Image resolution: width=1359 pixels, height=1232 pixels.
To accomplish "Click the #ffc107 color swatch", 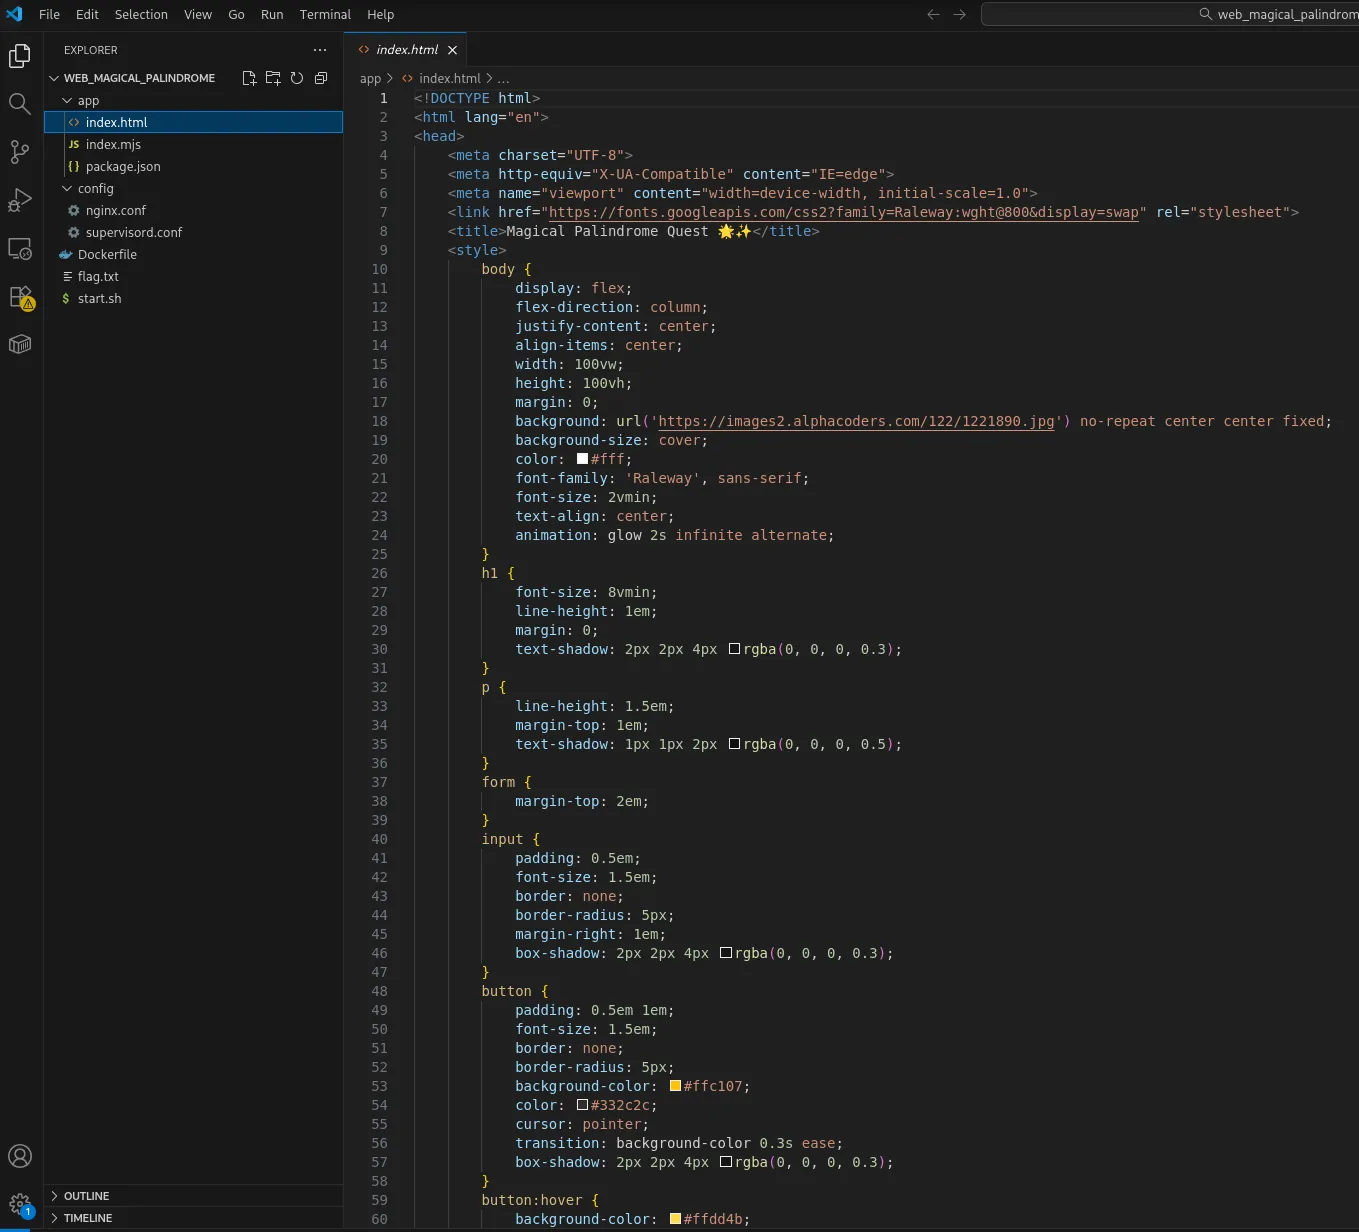I will coord(675,1086).
